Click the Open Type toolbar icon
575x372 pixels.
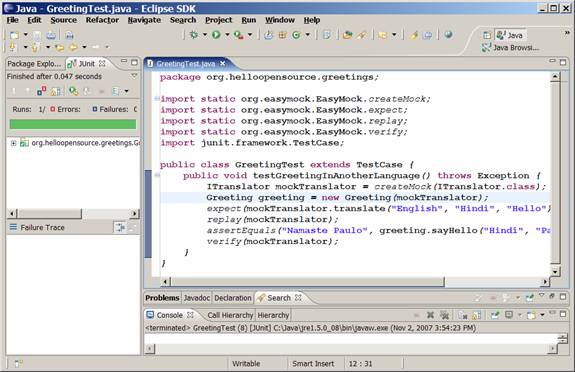tap(347, 35)
